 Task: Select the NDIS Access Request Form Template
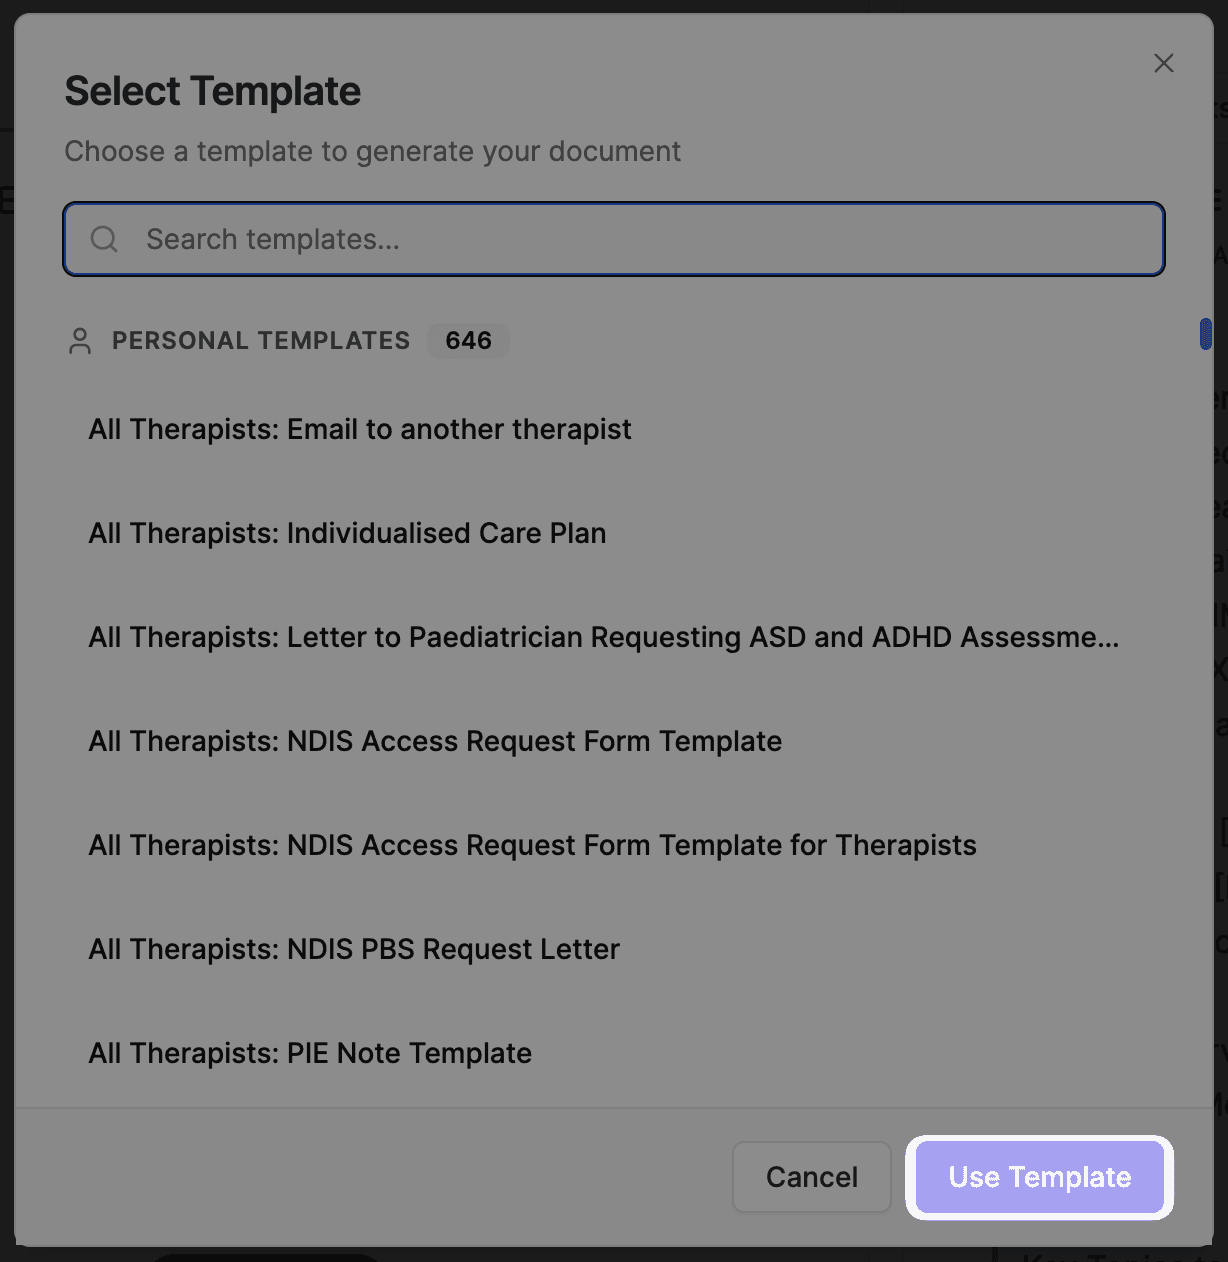click(434, 741)
